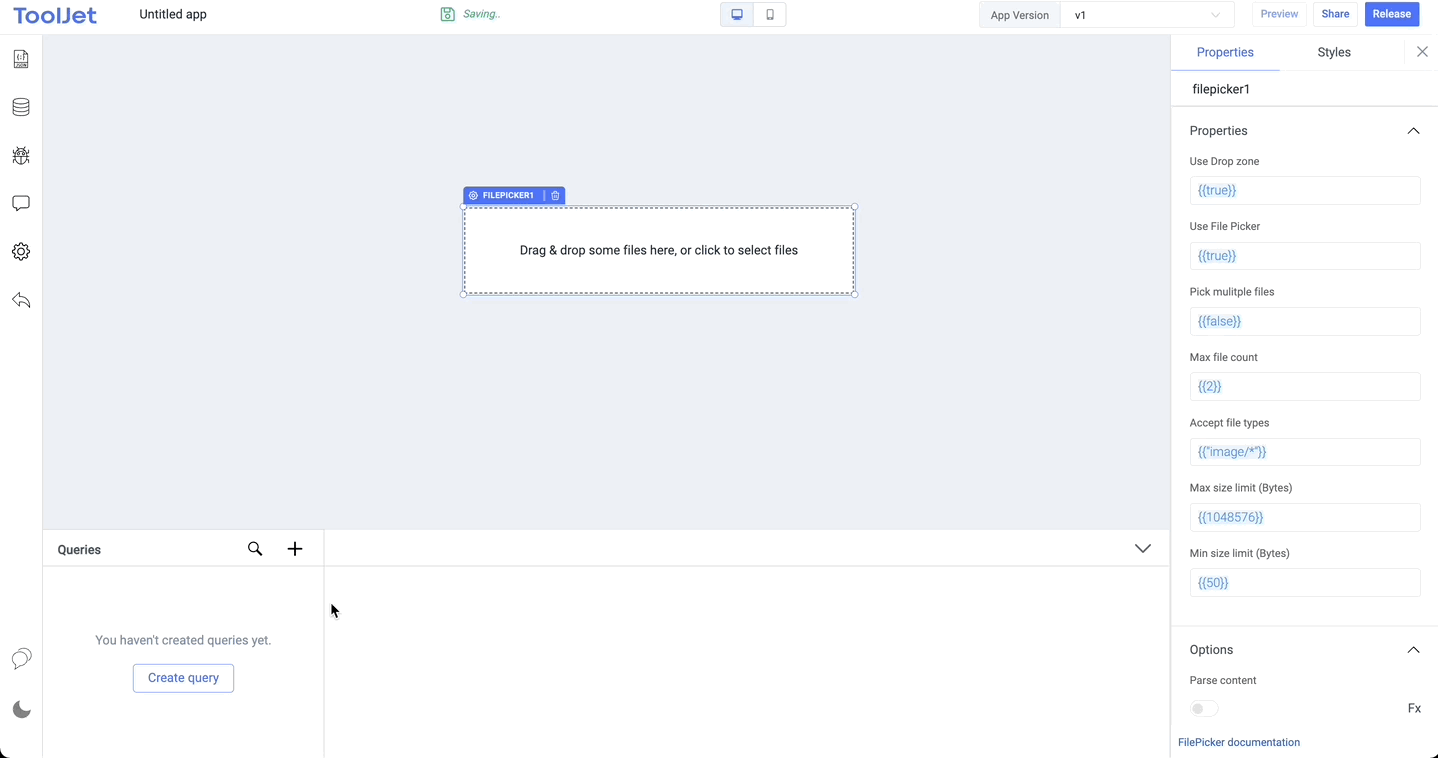
Task: Open global settings gear icon
Action: [x=21, y=252]
